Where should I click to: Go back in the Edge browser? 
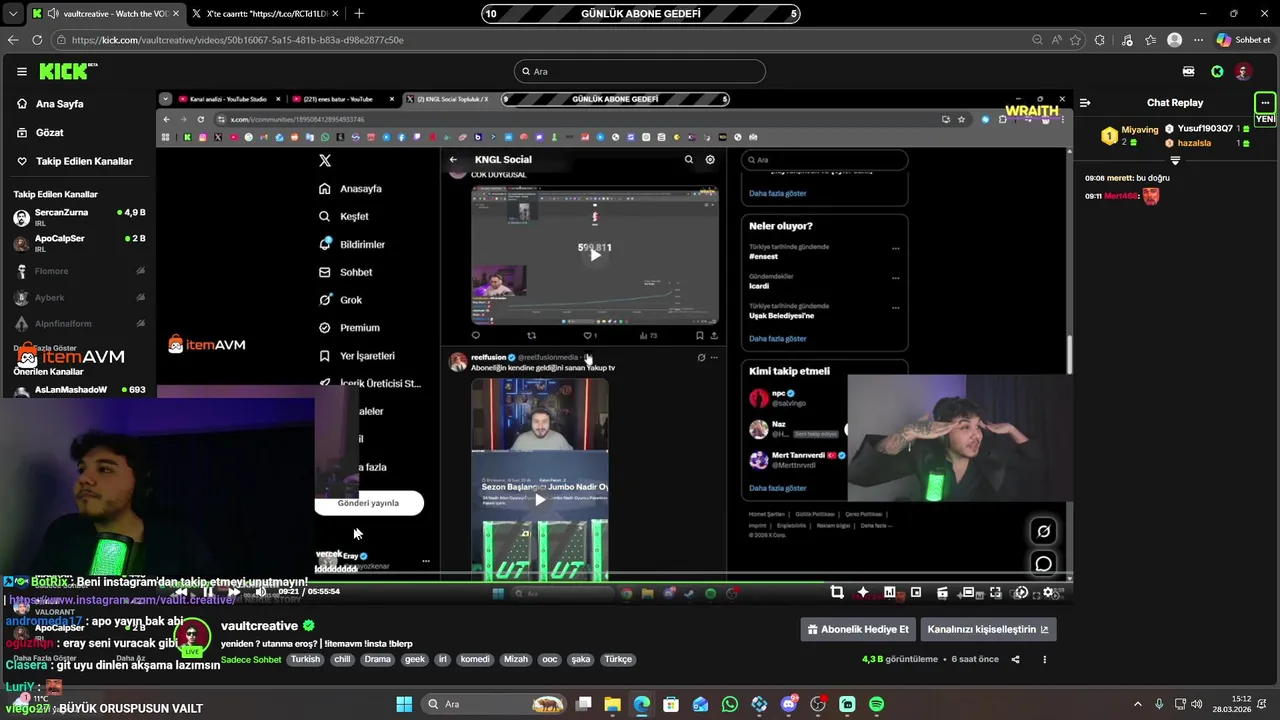pos(12,40)
